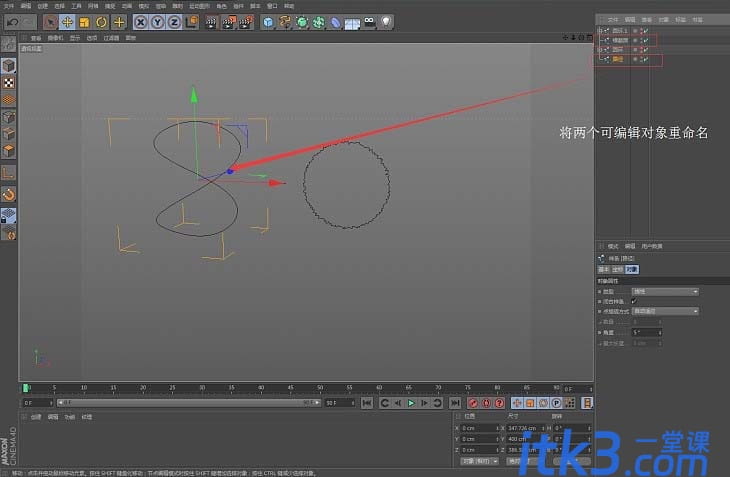730x477 pixels.
Task: Expand the first object in Object Manager
Action: (x=600, y=31)
